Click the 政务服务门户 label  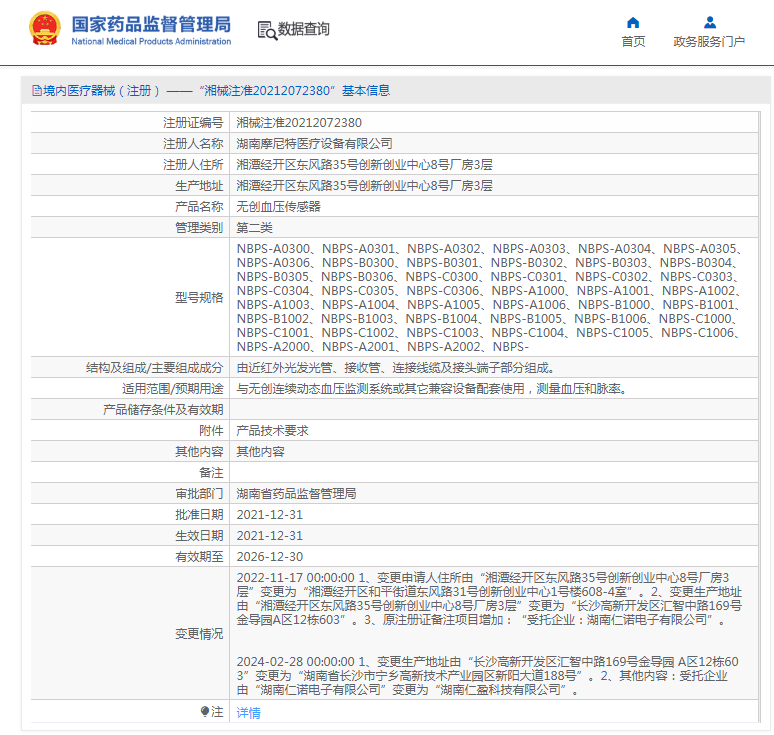(x=709, y=42)
